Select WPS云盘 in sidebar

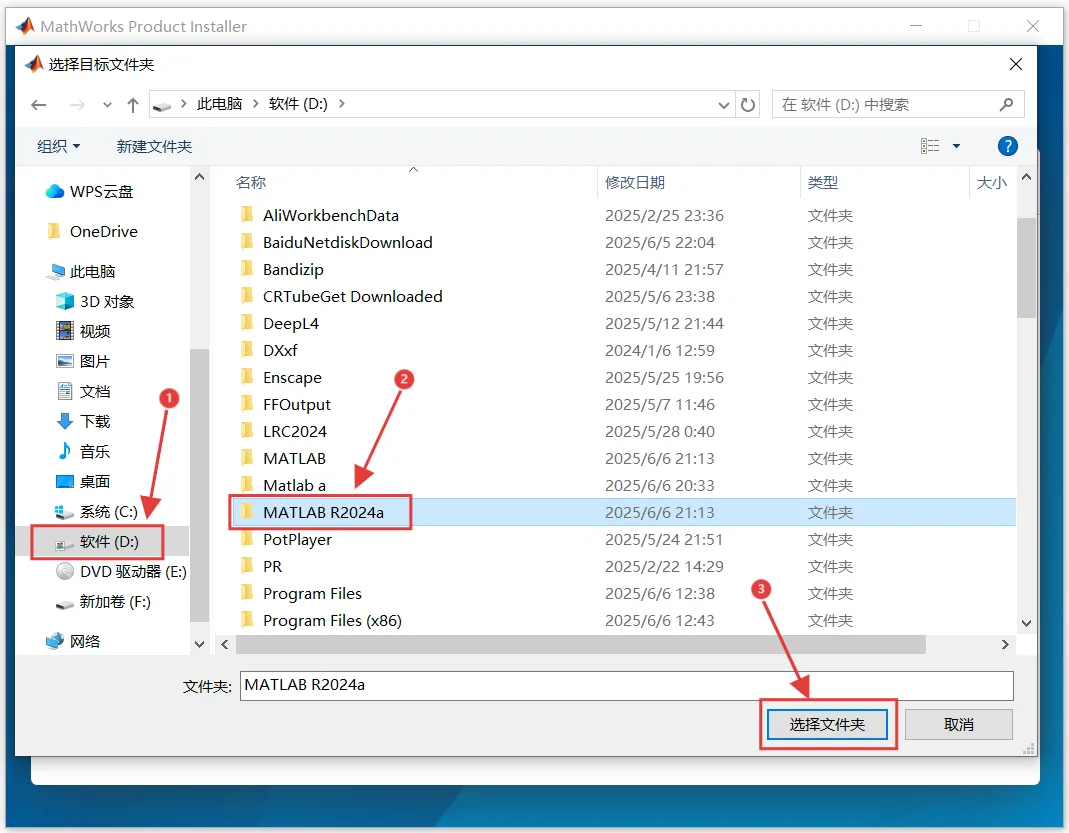point(89,192)
